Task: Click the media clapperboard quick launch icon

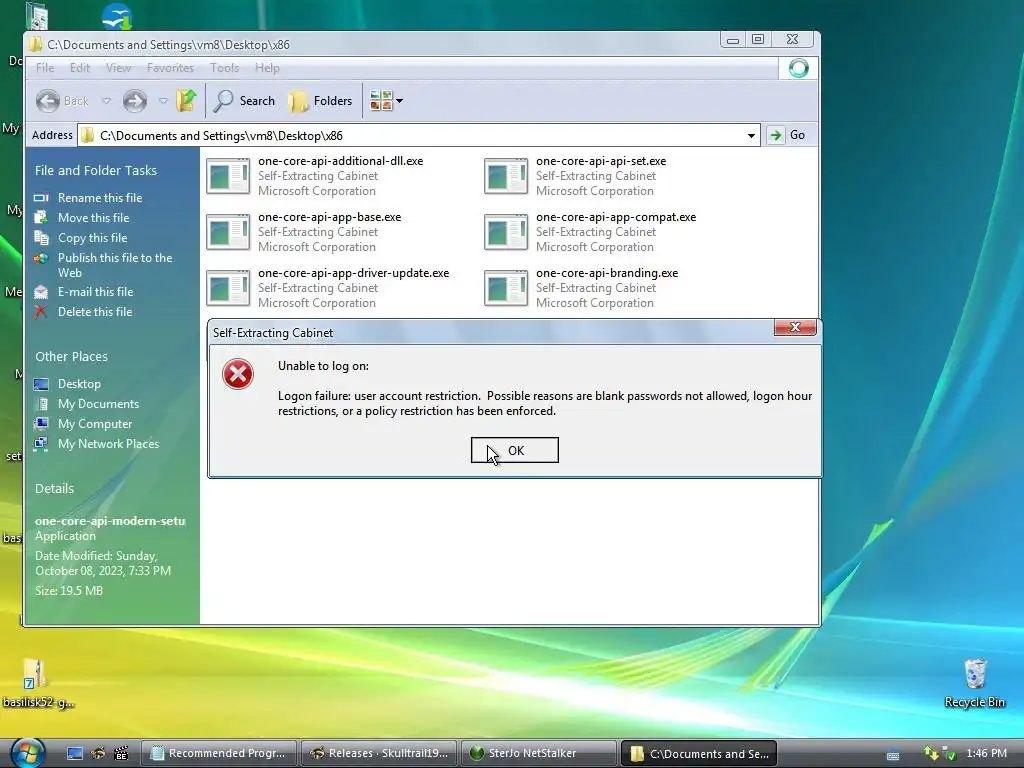Action: tap(121, 753)
